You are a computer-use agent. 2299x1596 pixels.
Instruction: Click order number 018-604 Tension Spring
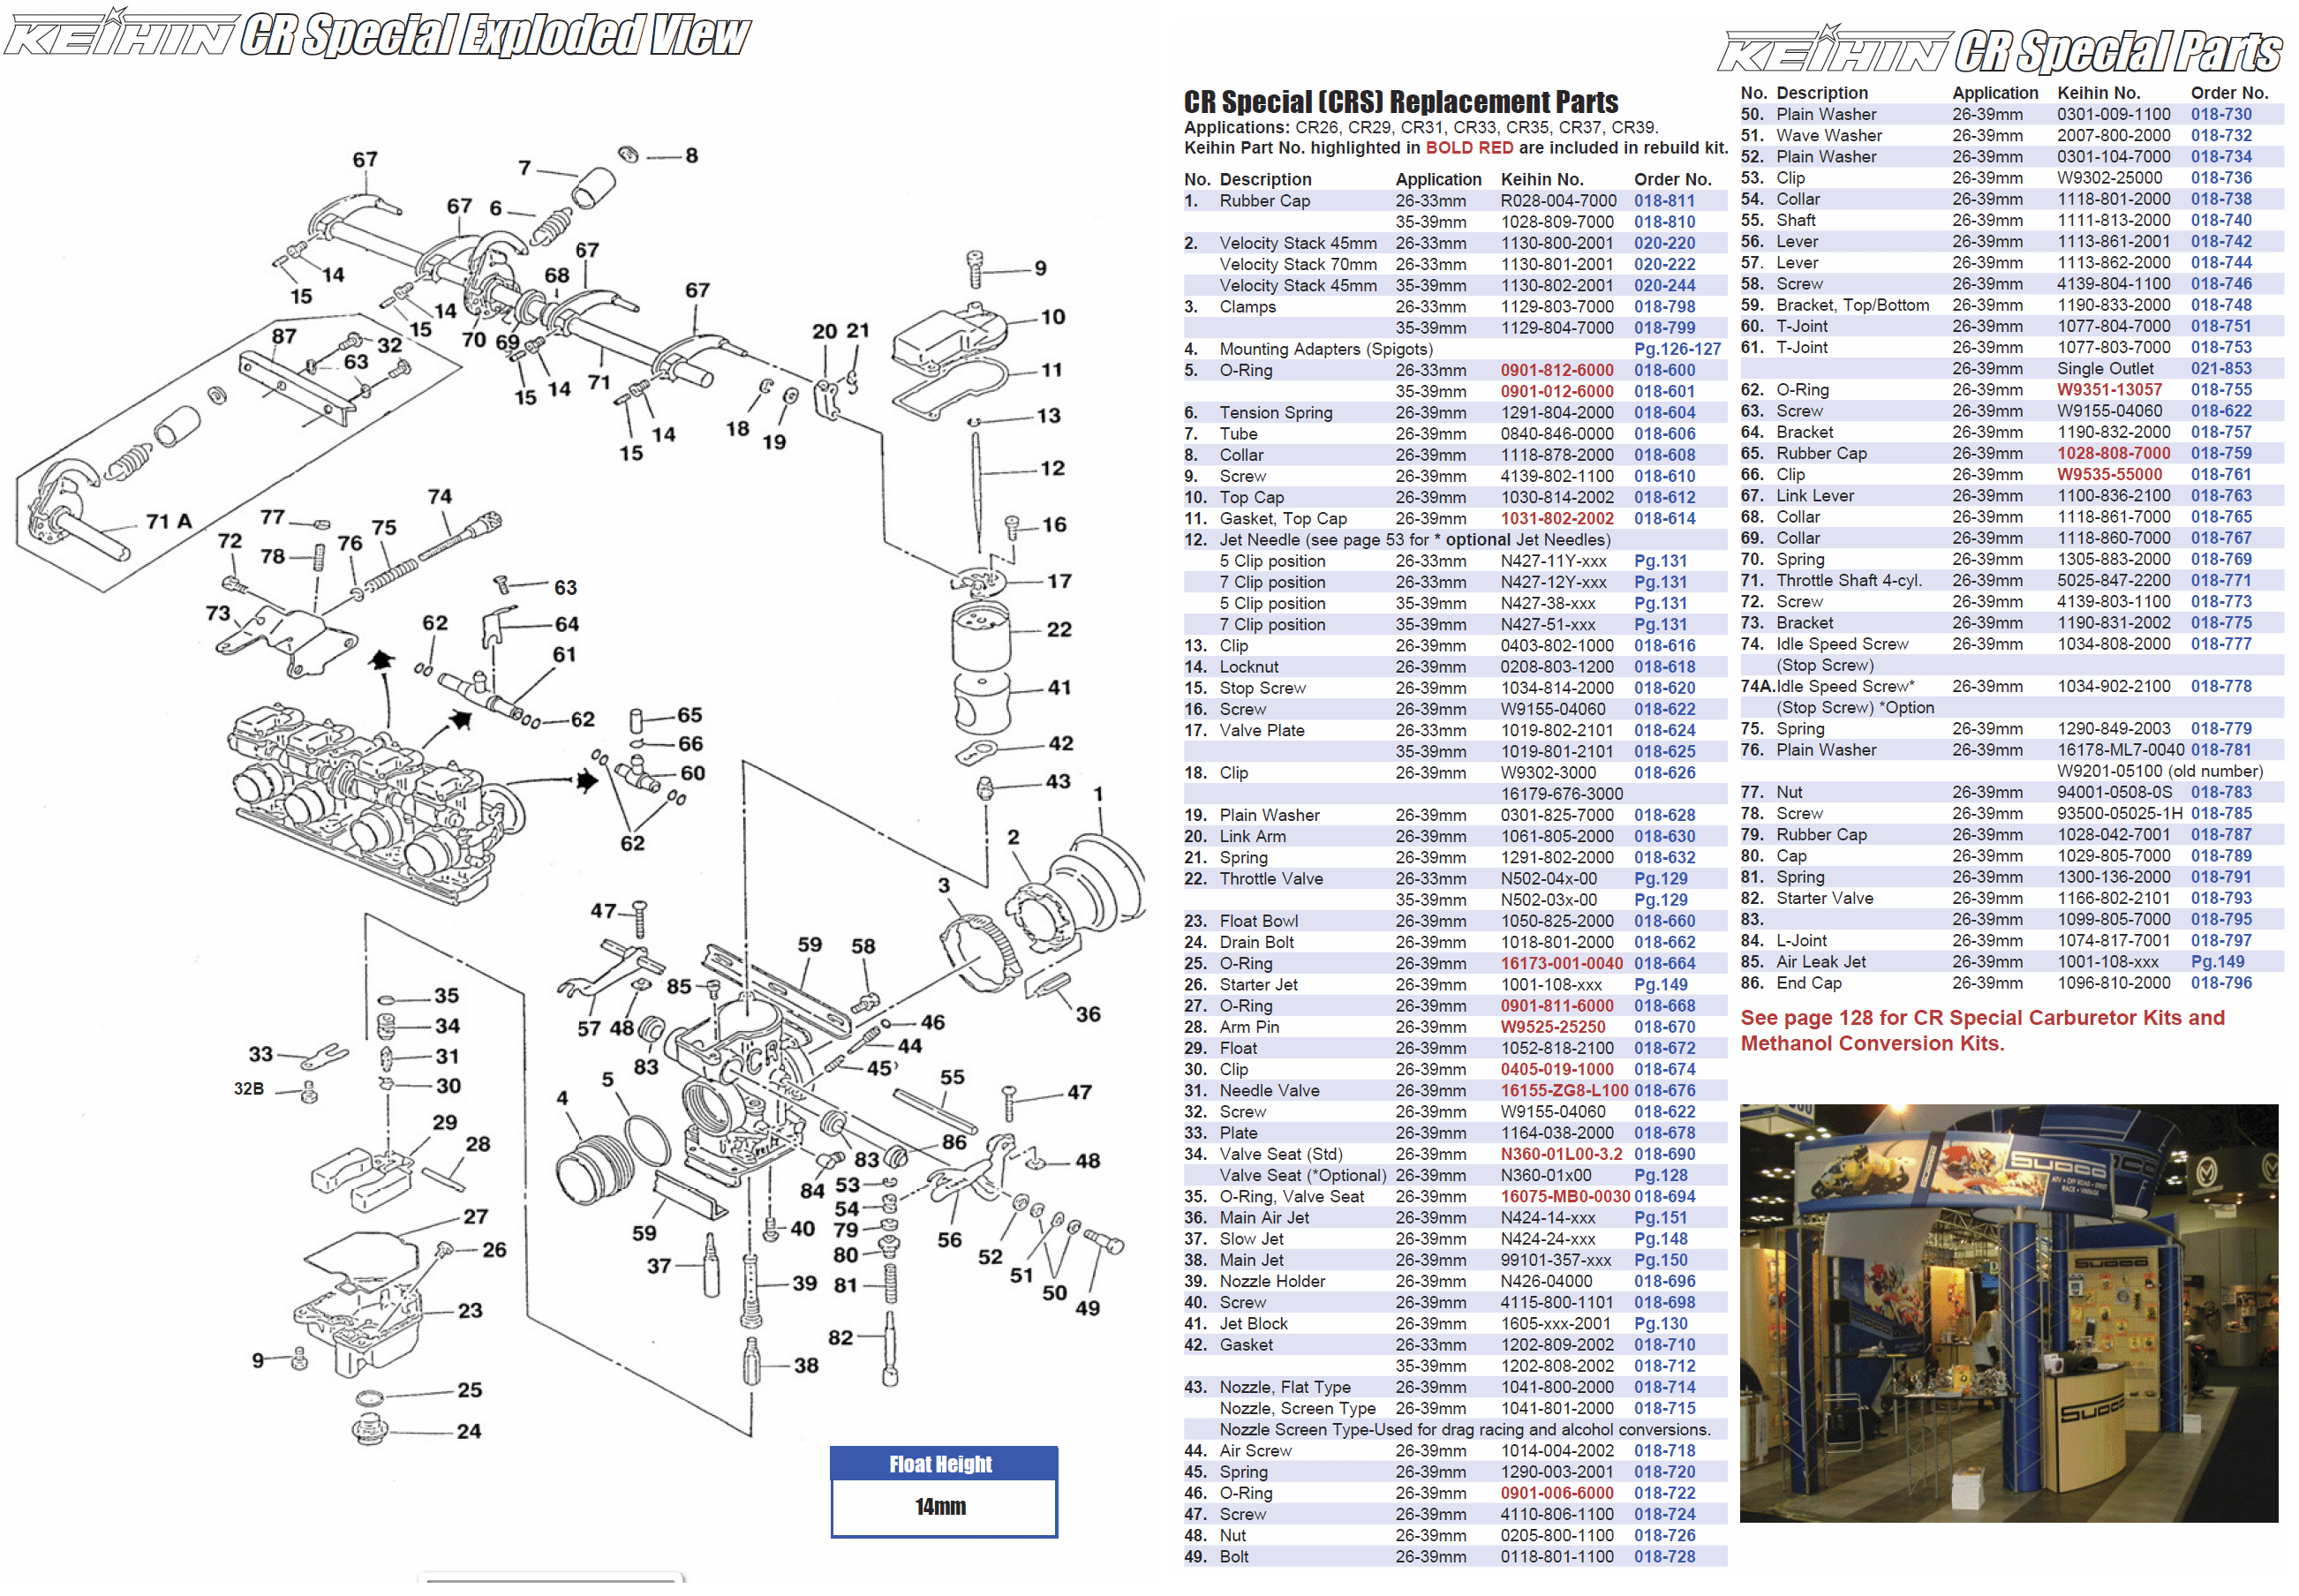click(1664, 413)
